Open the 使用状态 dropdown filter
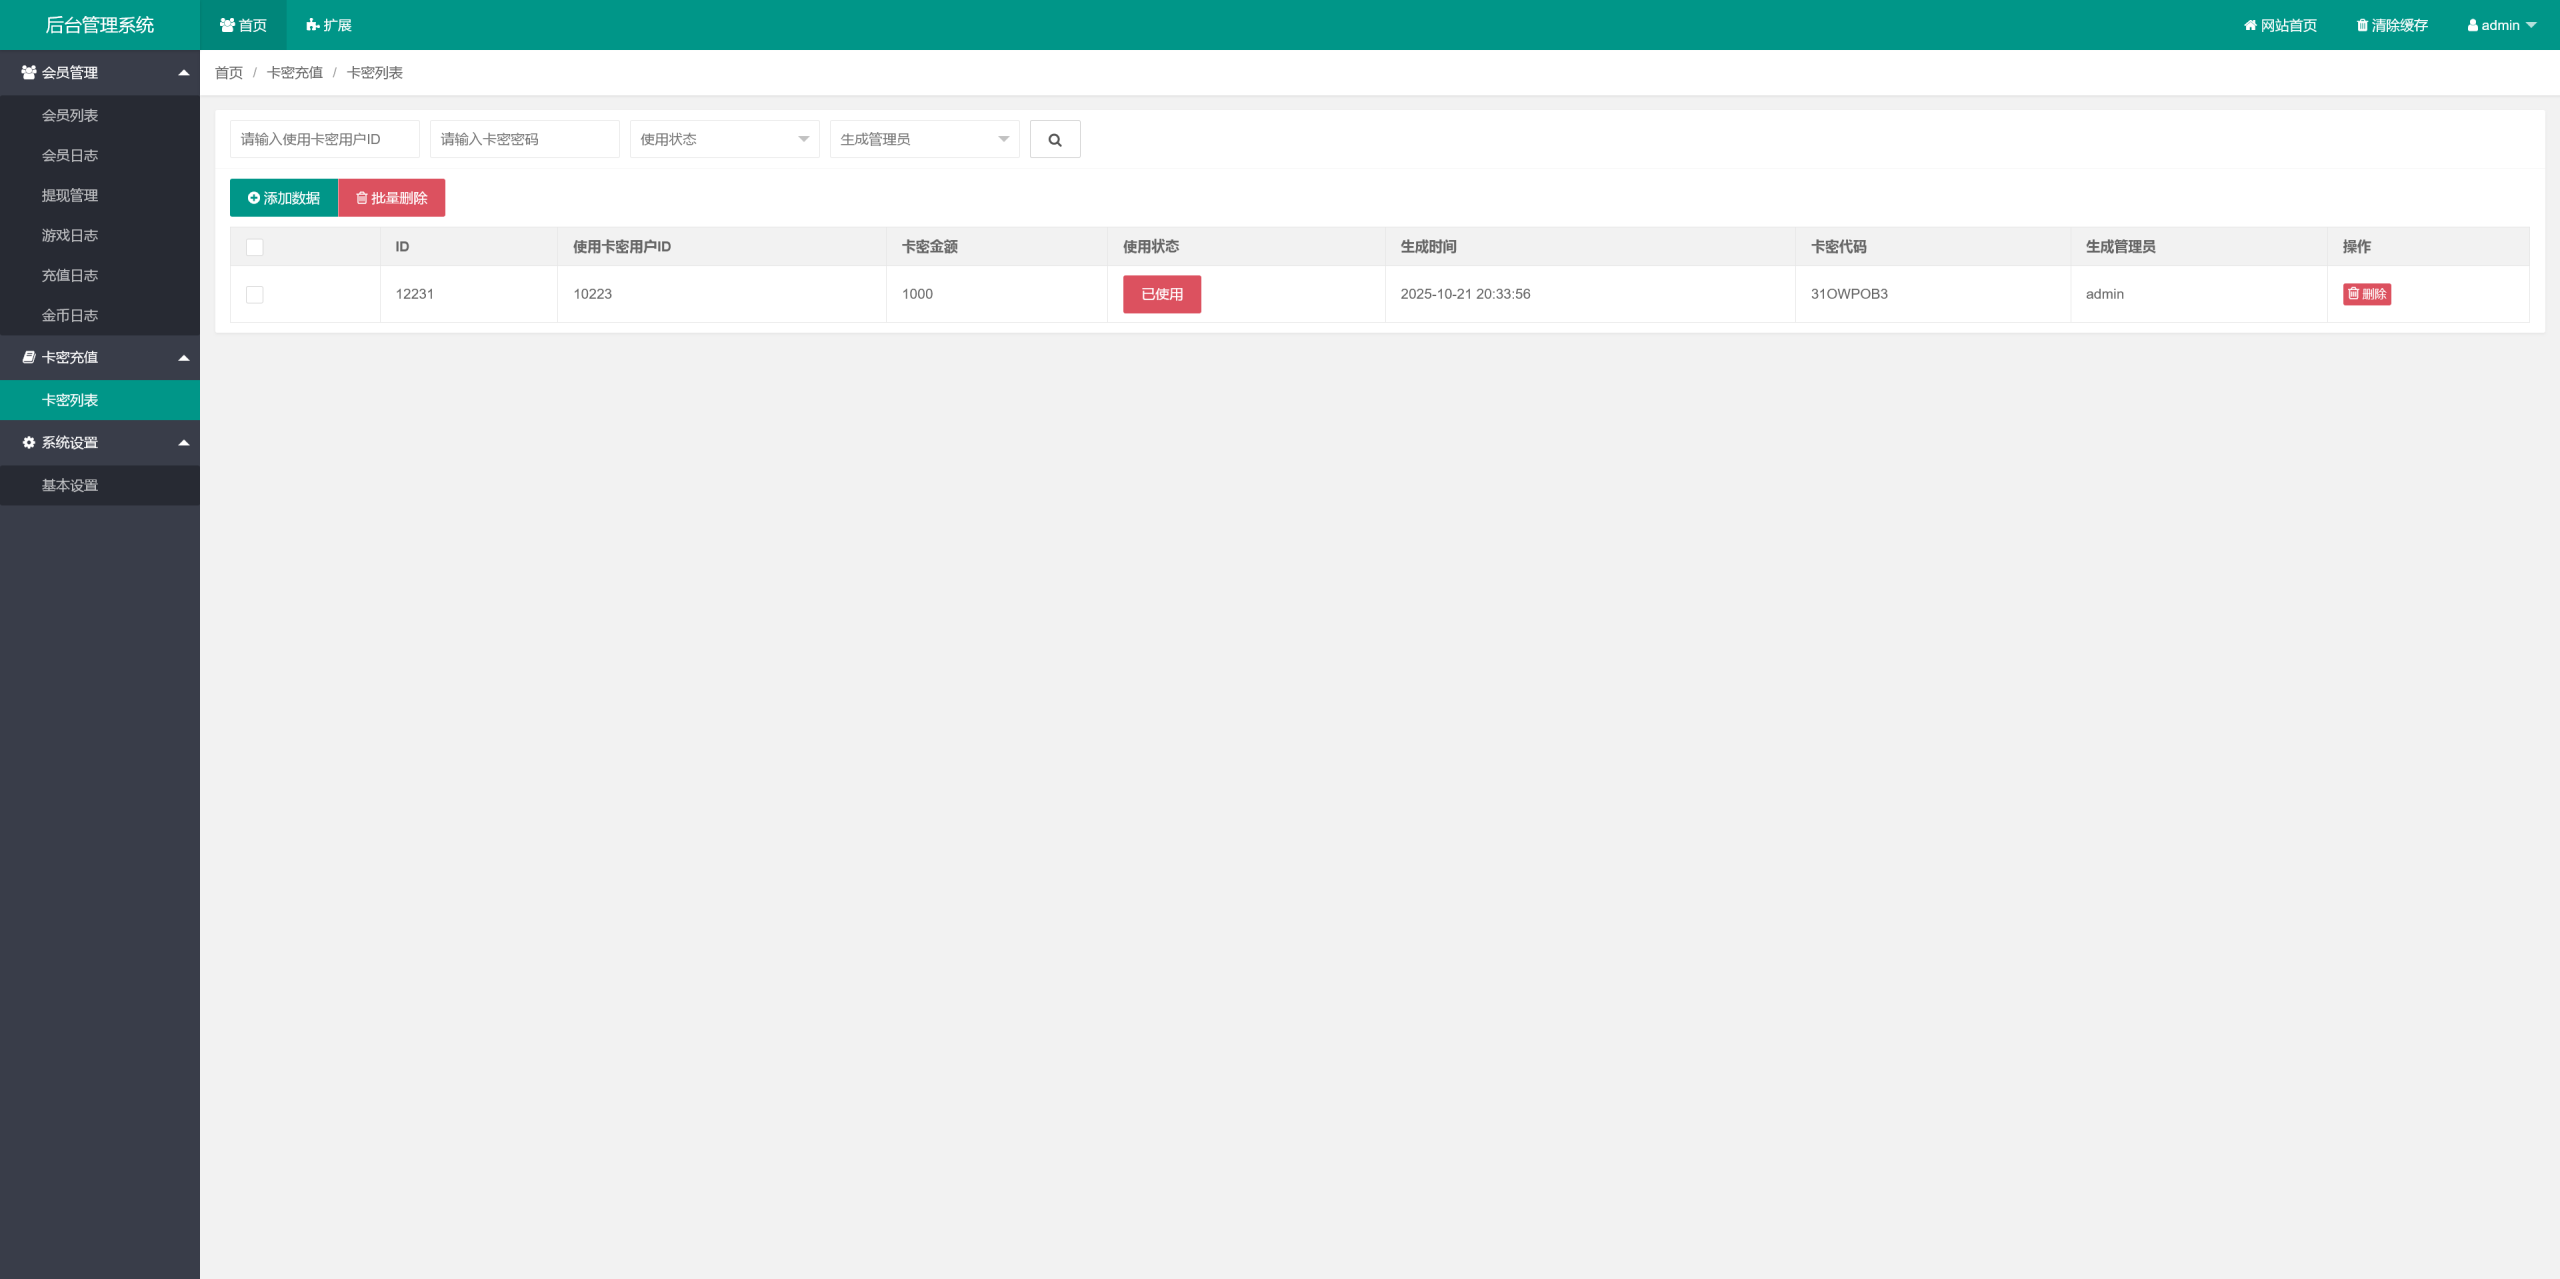 724,139
